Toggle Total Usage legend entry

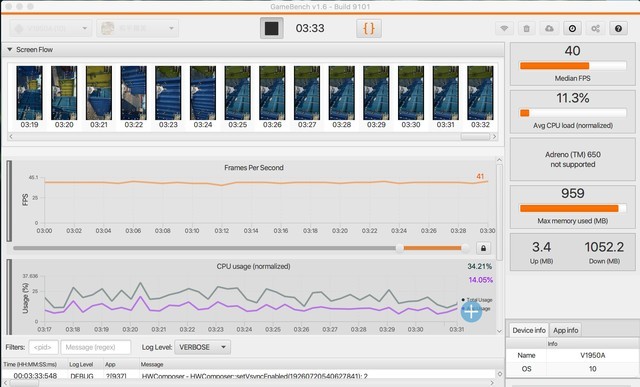[477, 300]
